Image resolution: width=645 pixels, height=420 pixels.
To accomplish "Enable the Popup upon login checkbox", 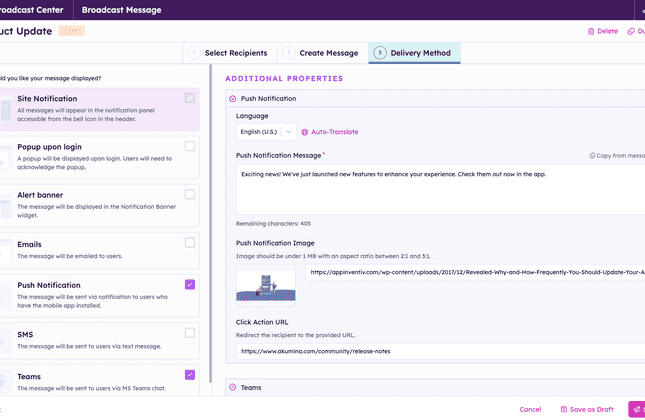I will click(x=190, y=146).
